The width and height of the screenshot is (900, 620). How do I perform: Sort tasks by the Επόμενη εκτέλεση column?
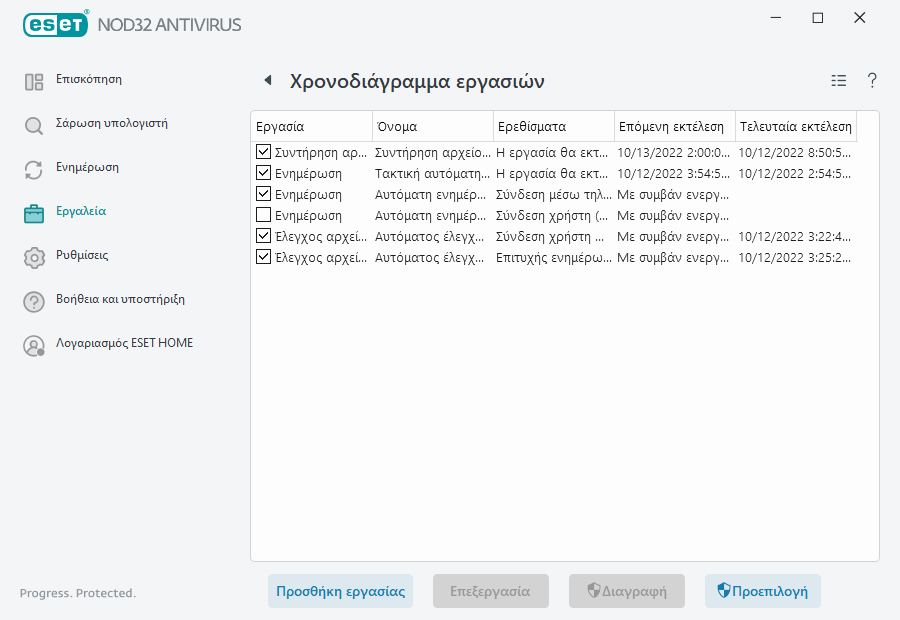[x=673, y=126]
